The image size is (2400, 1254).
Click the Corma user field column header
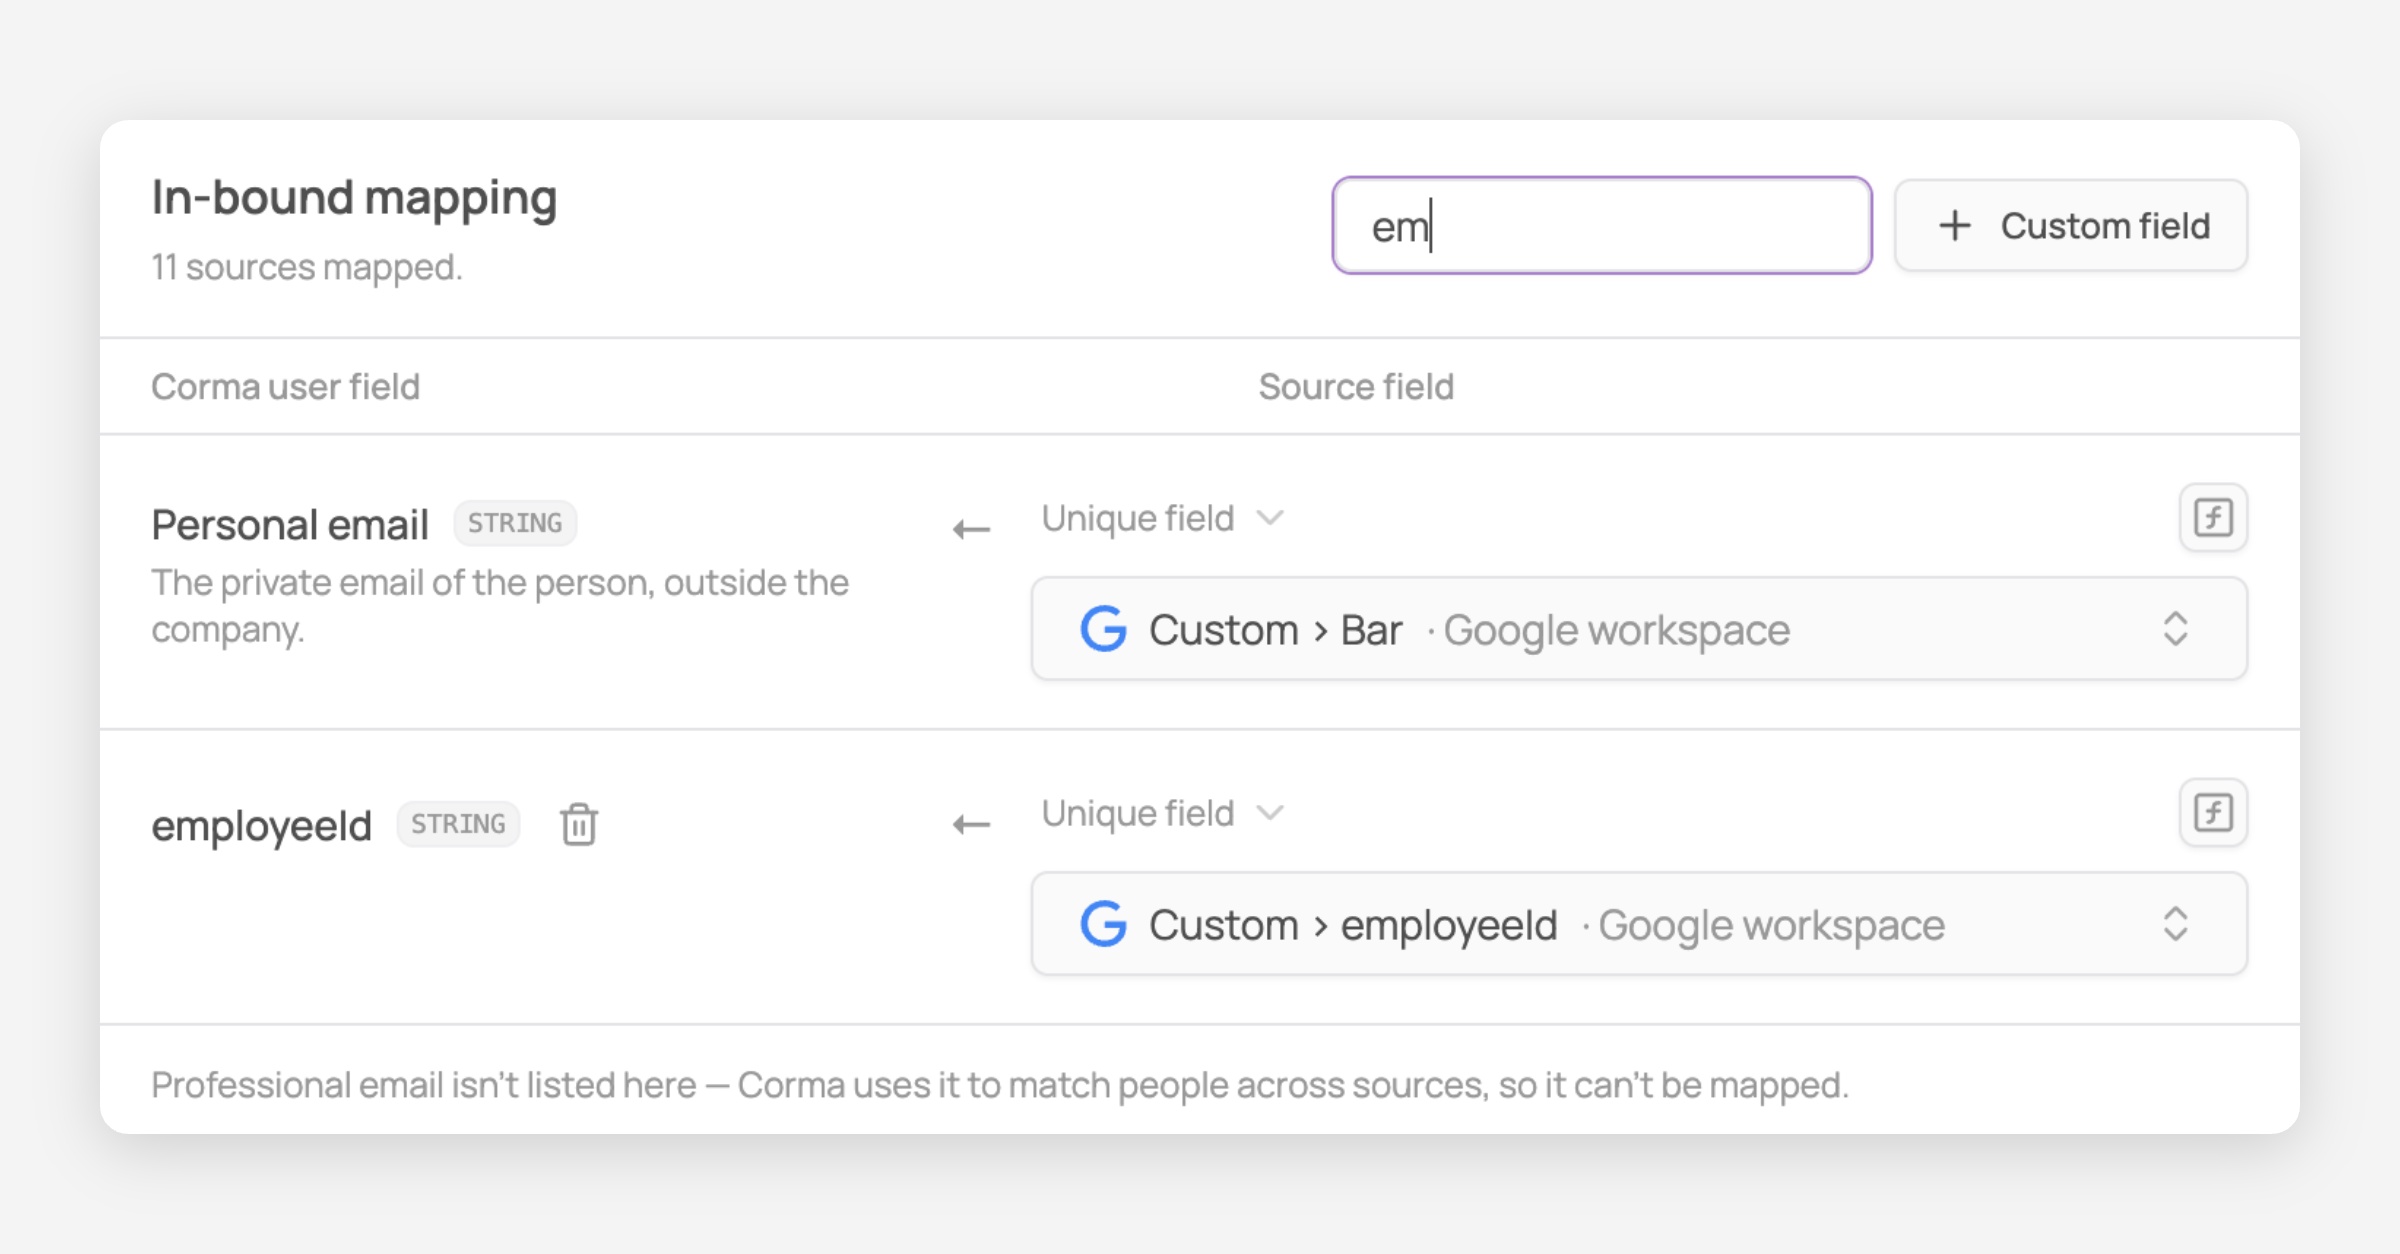[x=285, y=387]
